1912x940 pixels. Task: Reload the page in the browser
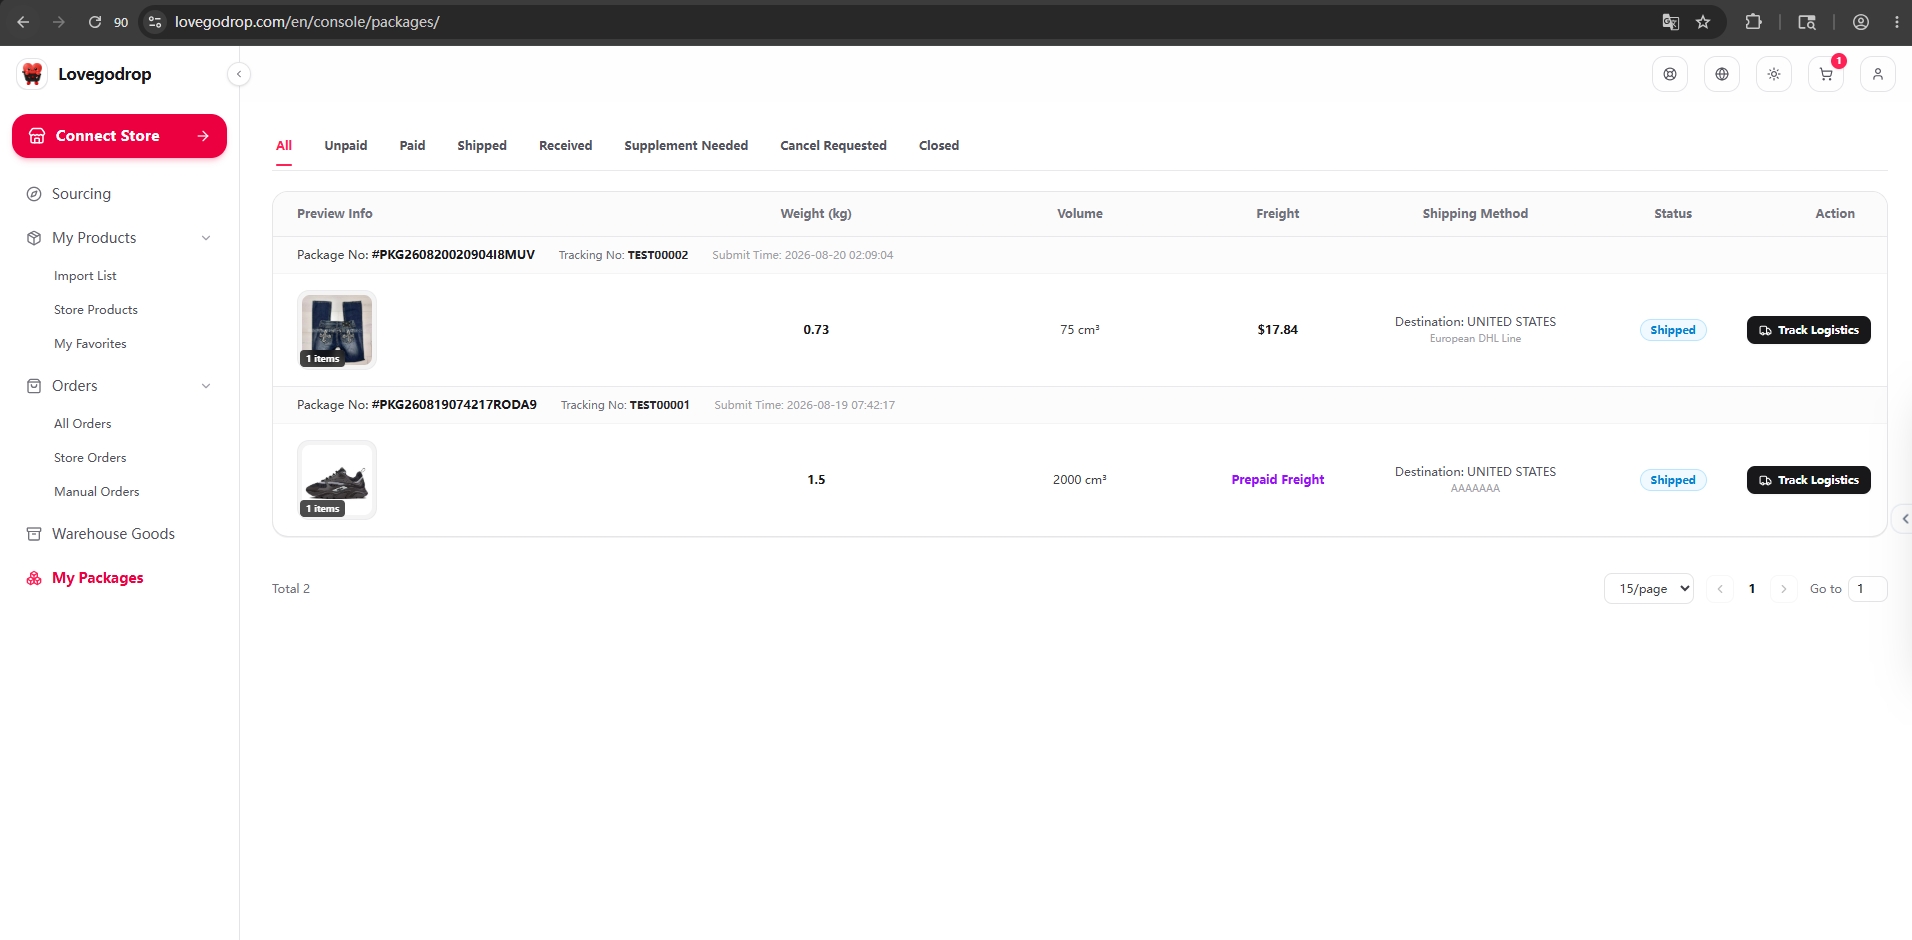[x=95, y=22]
